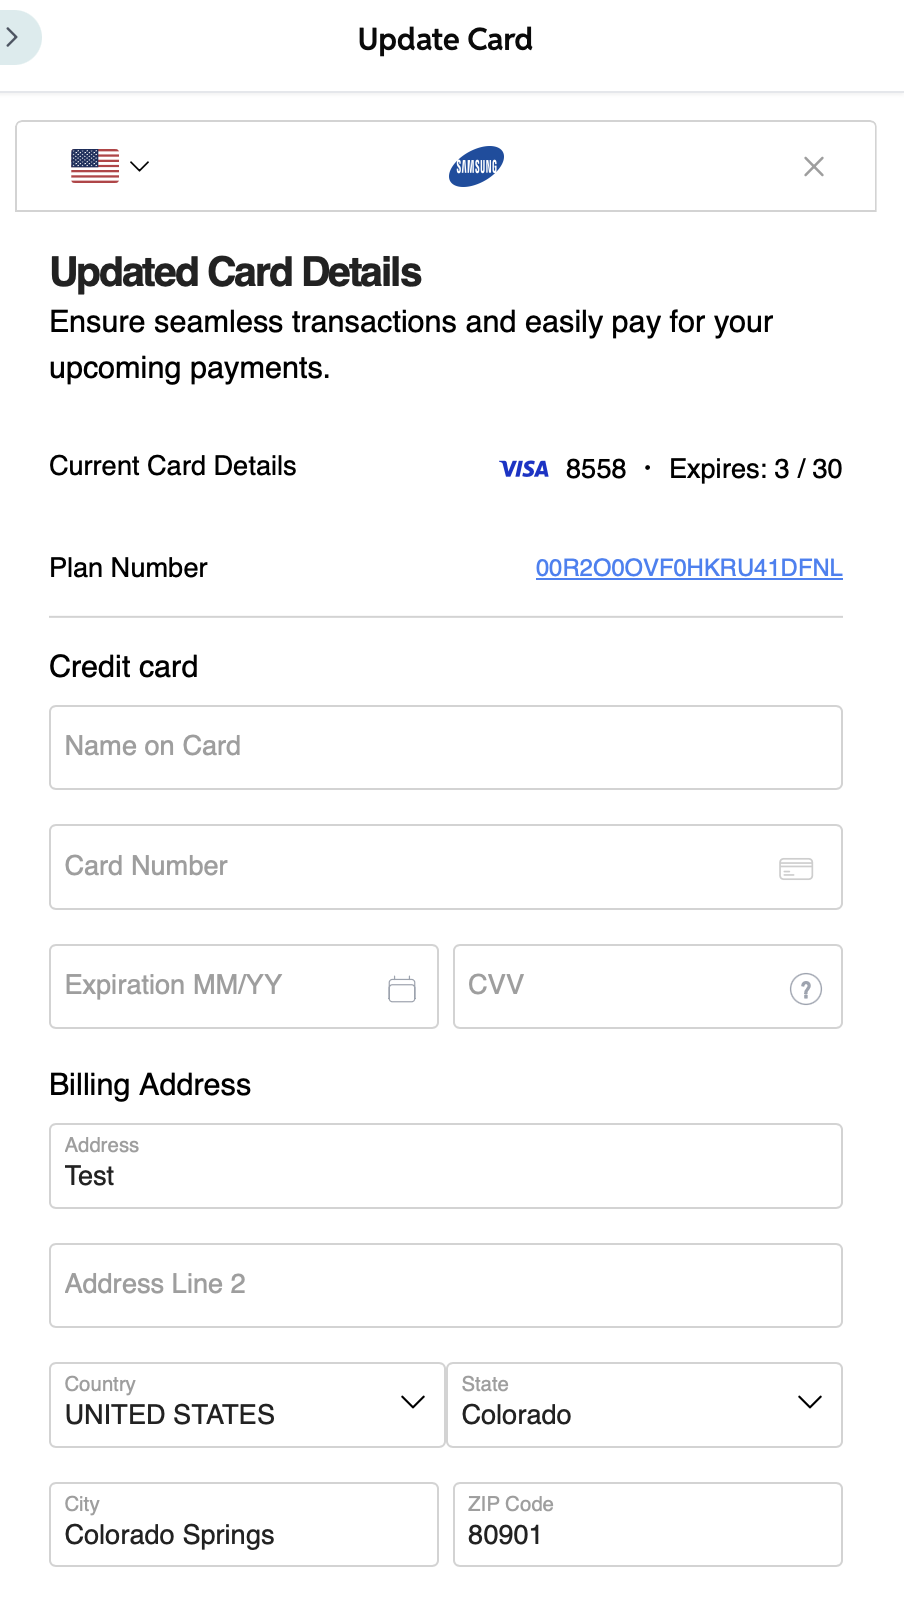Click the expiration date Expires: 3 / 30
The width and height of the screenshot is (904, 1600).
tap(755, 468)
